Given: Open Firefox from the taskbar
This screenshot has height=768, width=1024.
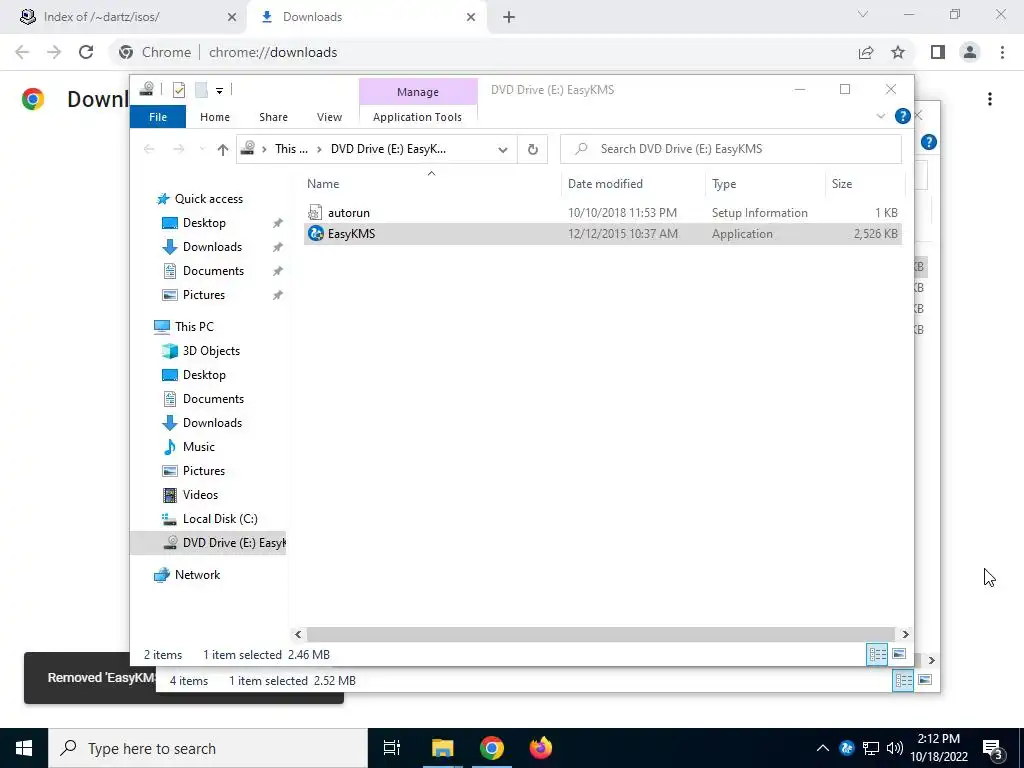Looking at the screenshot, I should click(541, 748).
